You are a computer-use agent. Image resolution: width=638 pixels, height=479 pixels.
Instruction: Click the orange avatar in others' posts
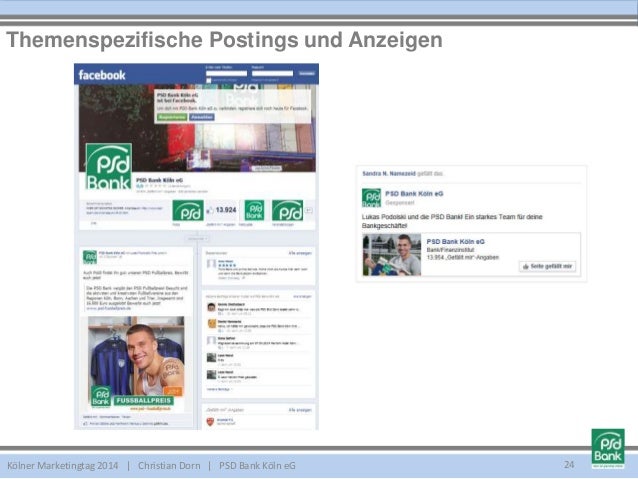click(211, 324)
